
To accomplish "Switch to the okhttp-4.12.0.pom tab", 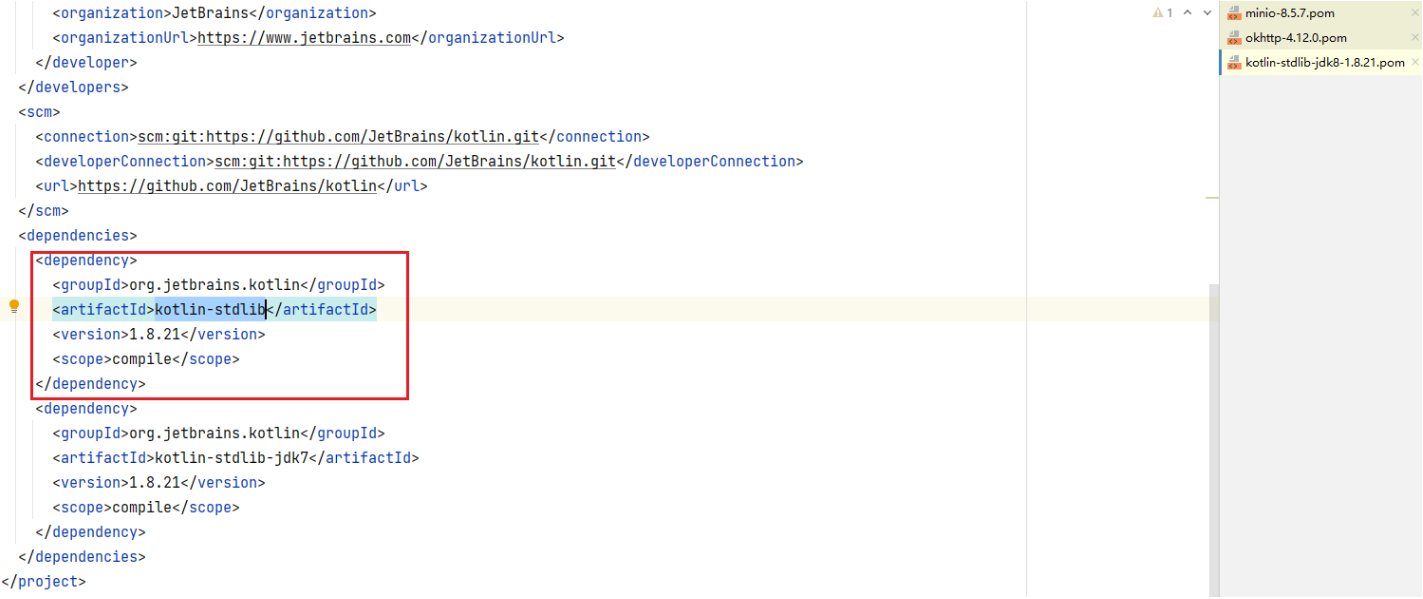I will point(1295,38).
